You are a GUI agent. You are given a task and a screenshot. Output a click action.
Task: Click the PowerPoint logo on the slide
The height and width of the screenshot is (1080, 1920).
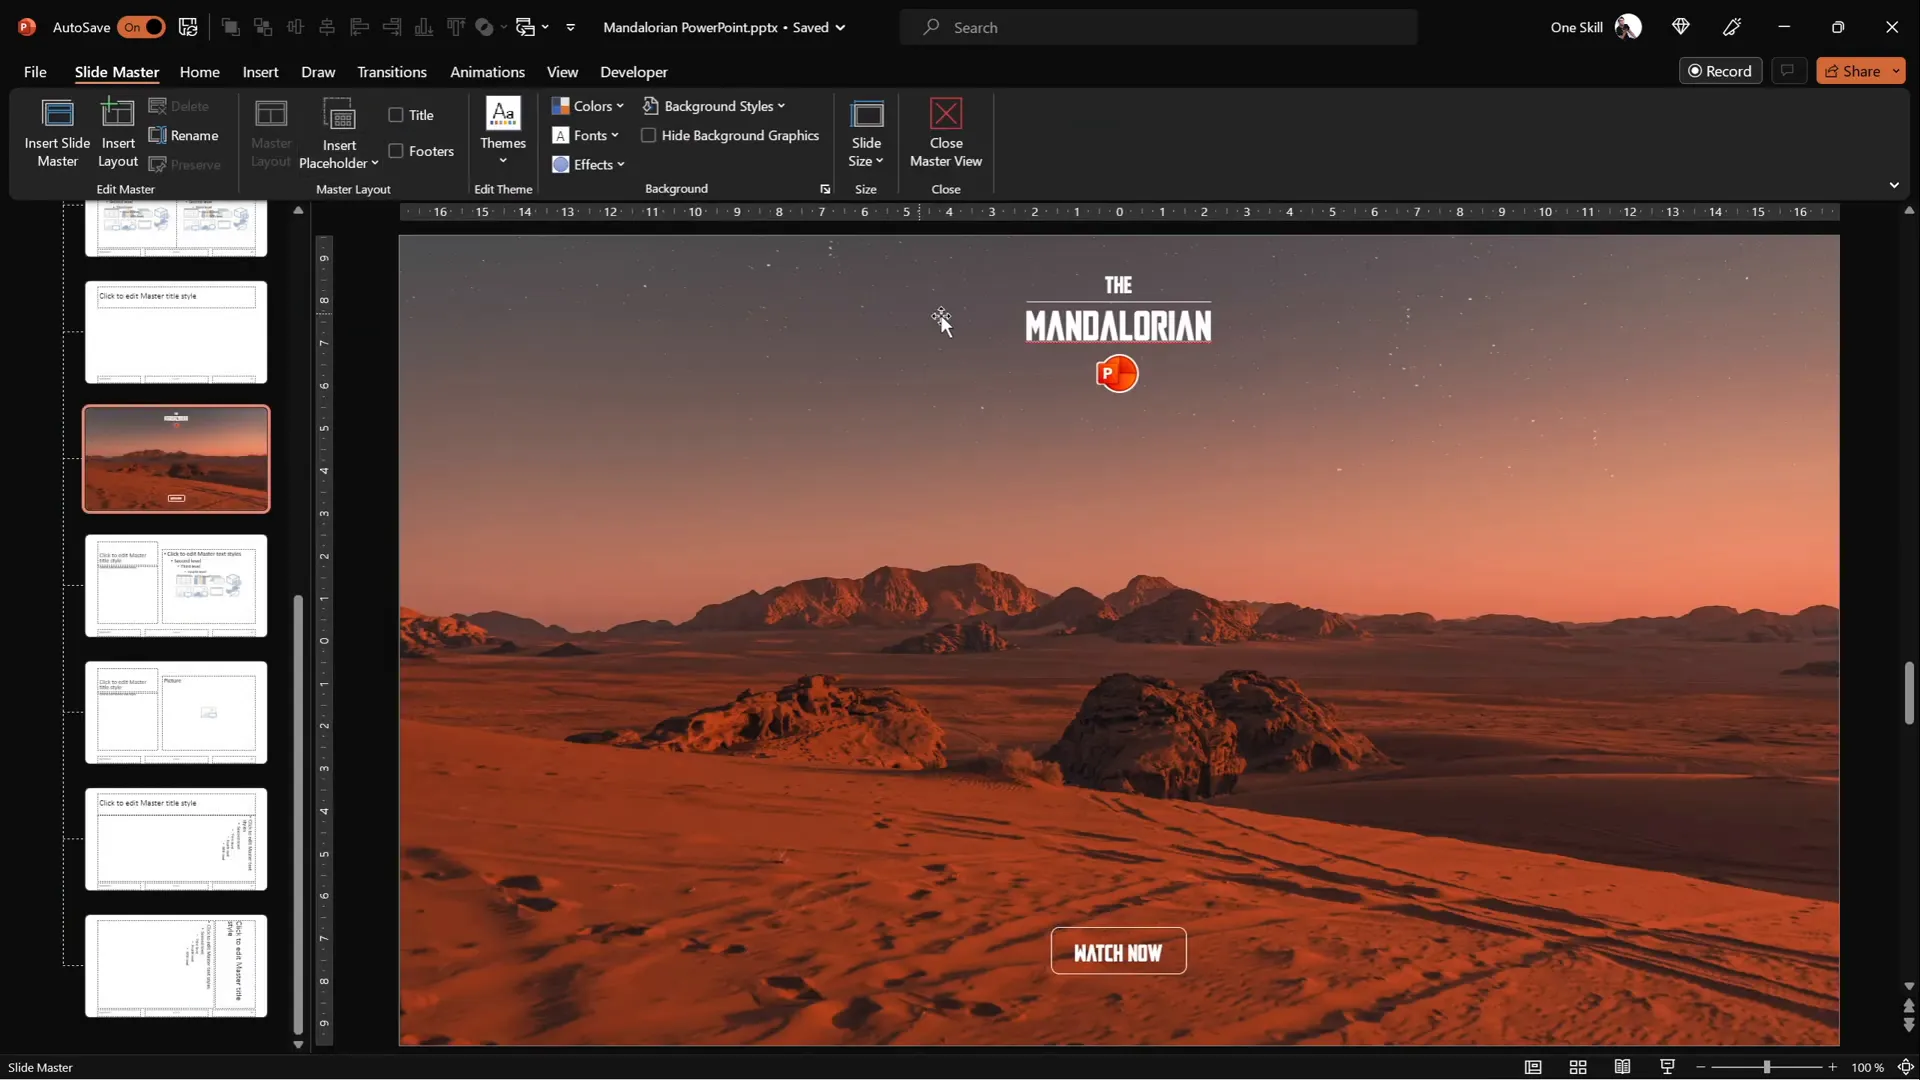1117,373
